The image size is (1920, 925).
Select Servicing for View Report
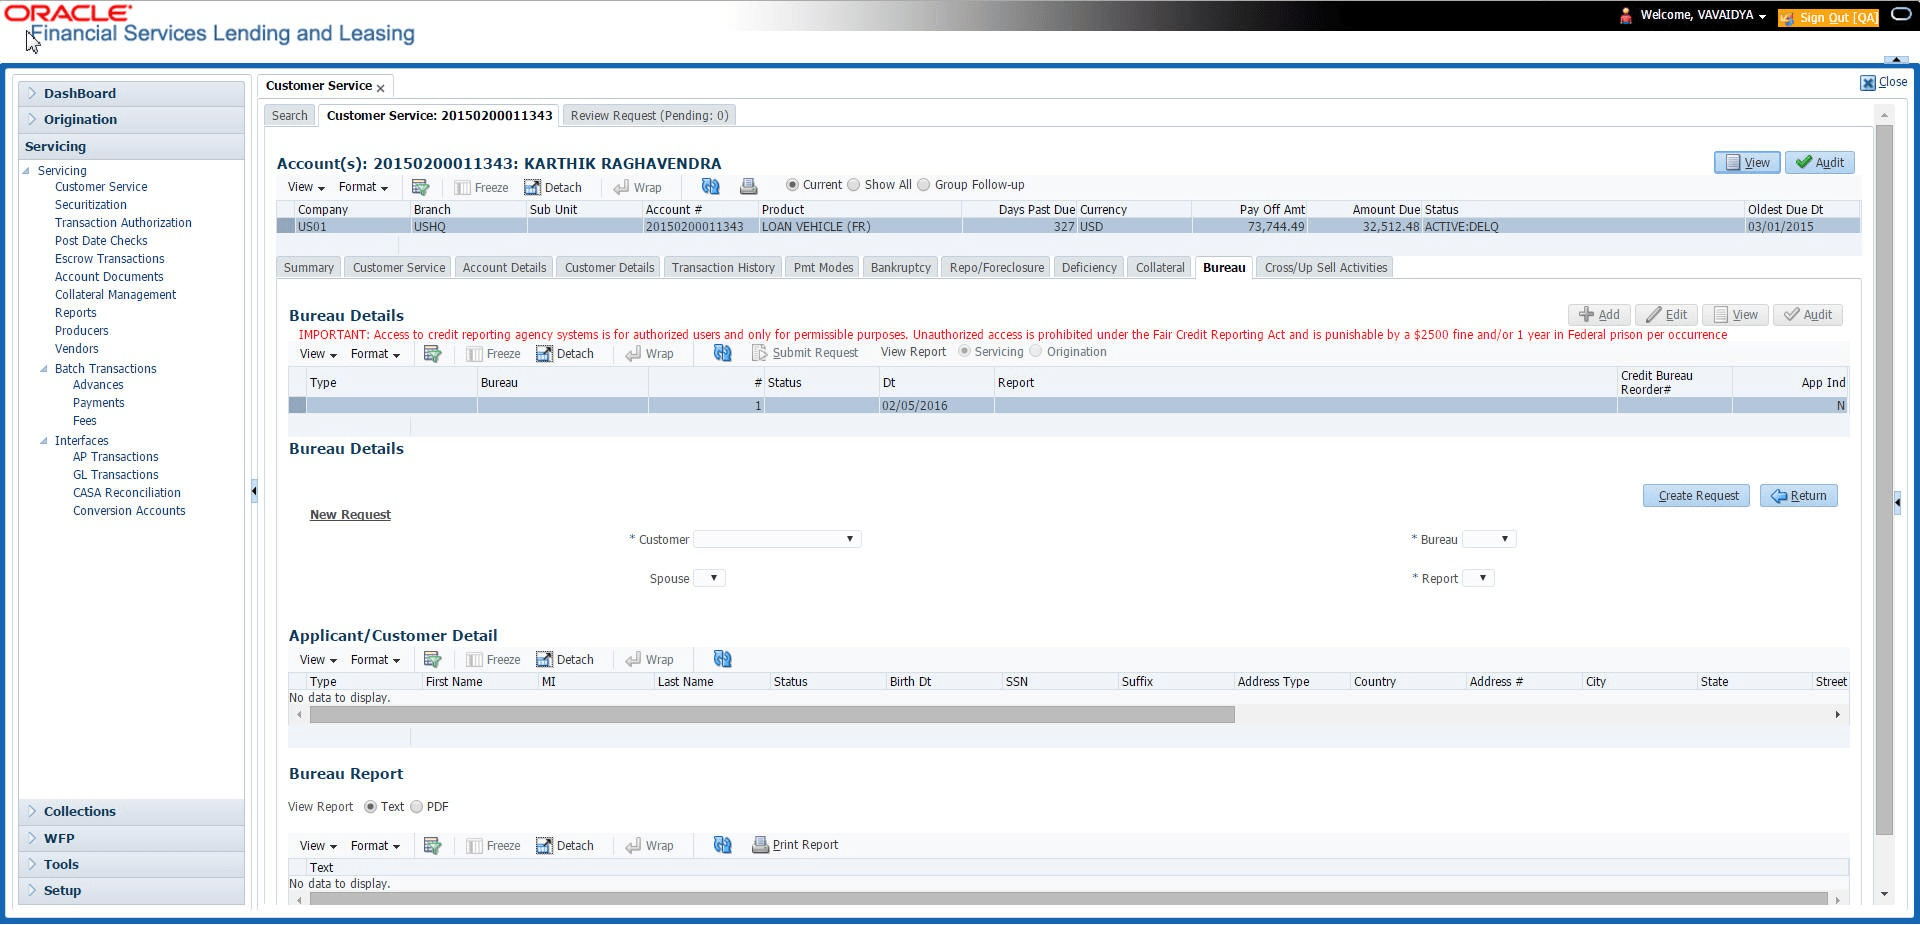coord(964,351)
